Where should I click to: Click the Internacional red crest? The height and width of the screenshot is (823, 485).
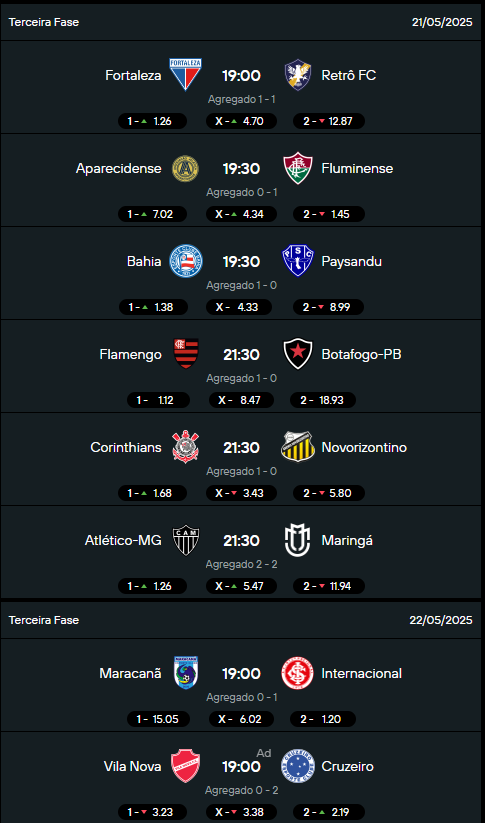point(298,673)
